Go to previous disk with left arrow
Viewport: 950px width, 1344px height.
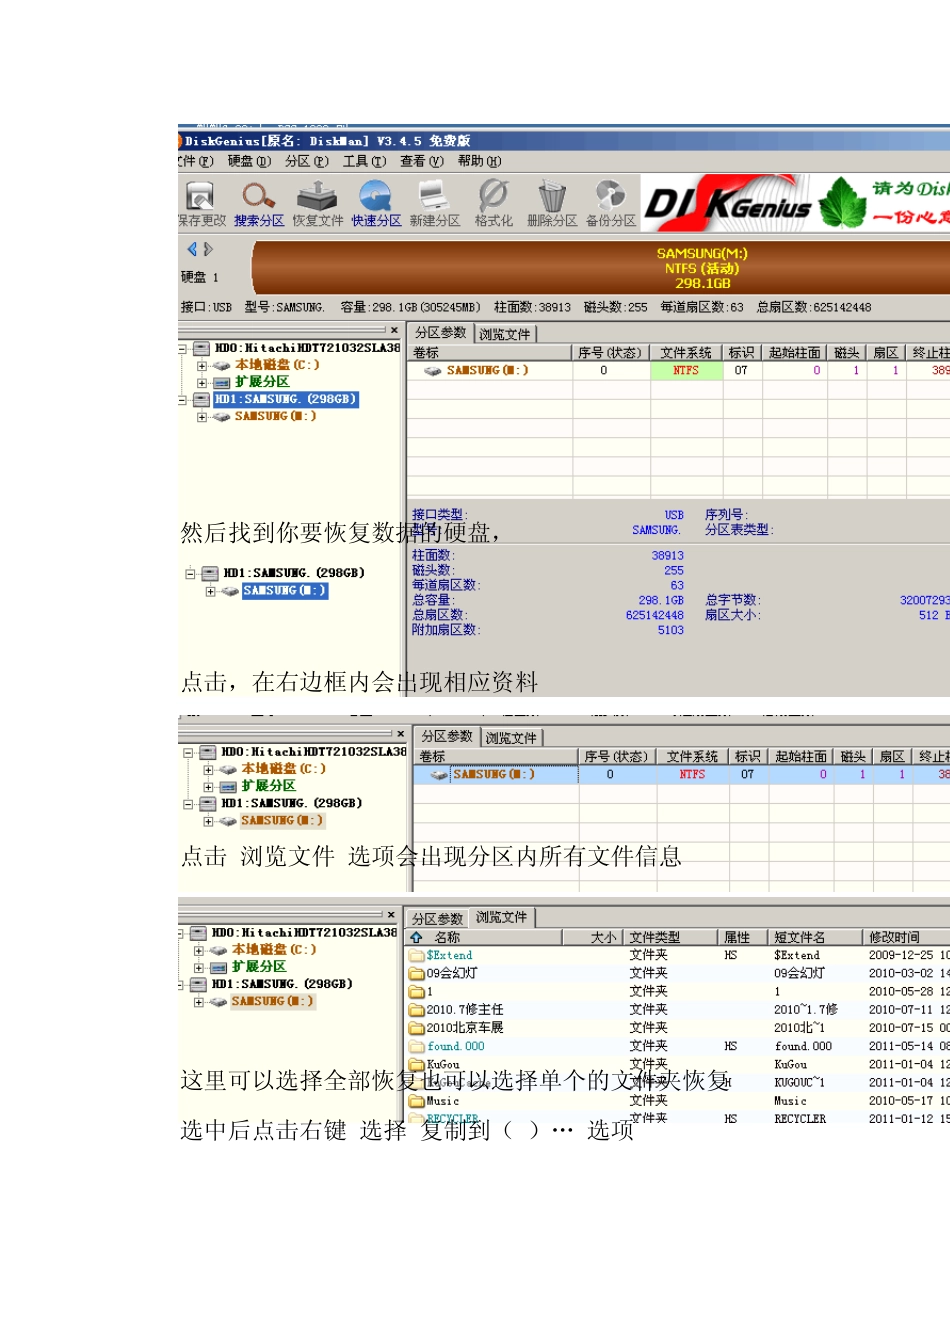coord(192,249)
